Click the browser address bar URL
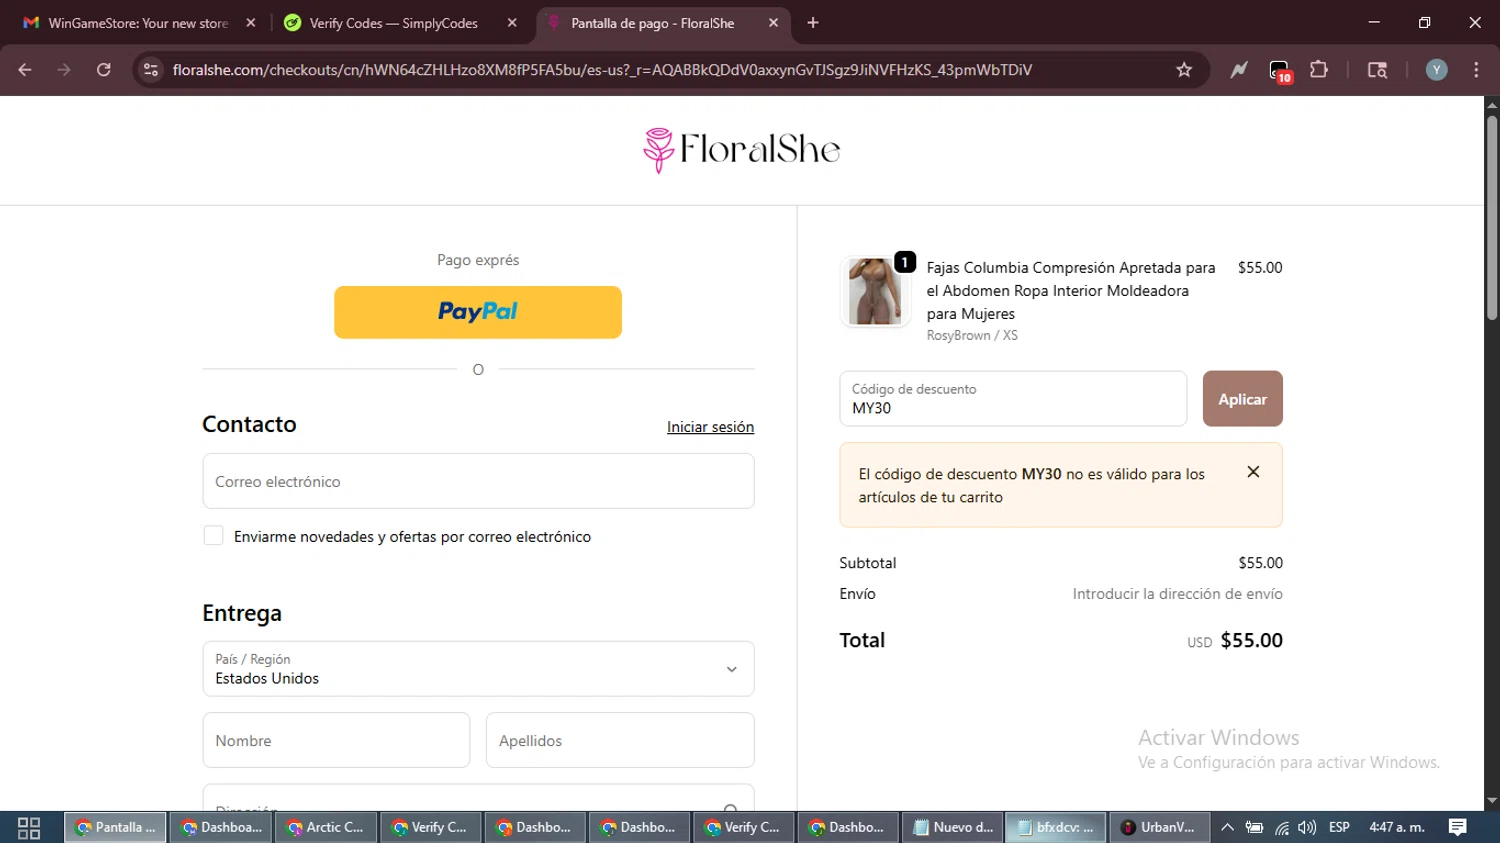Screen dimensions: 1500x843 (602, 70)
